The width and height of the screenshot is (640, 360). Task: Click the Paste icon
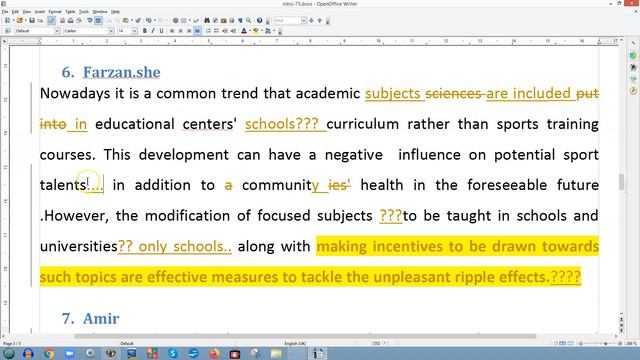click(125, 20)
